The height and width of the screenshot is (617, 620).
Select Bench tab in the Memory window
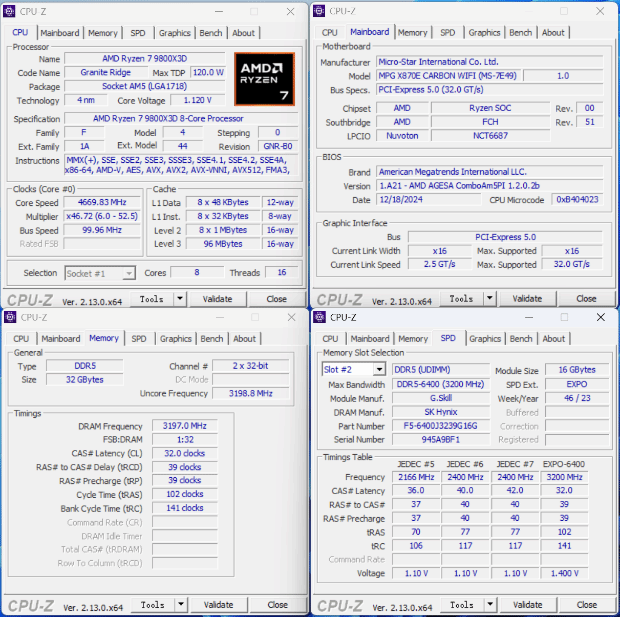[212, 339]
